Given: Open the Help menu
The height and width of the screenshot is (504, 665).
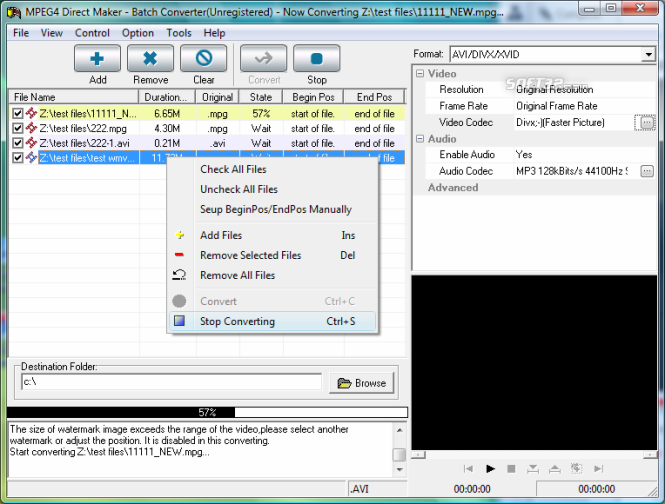Looking at the screenshot, I should coord(214,33).
